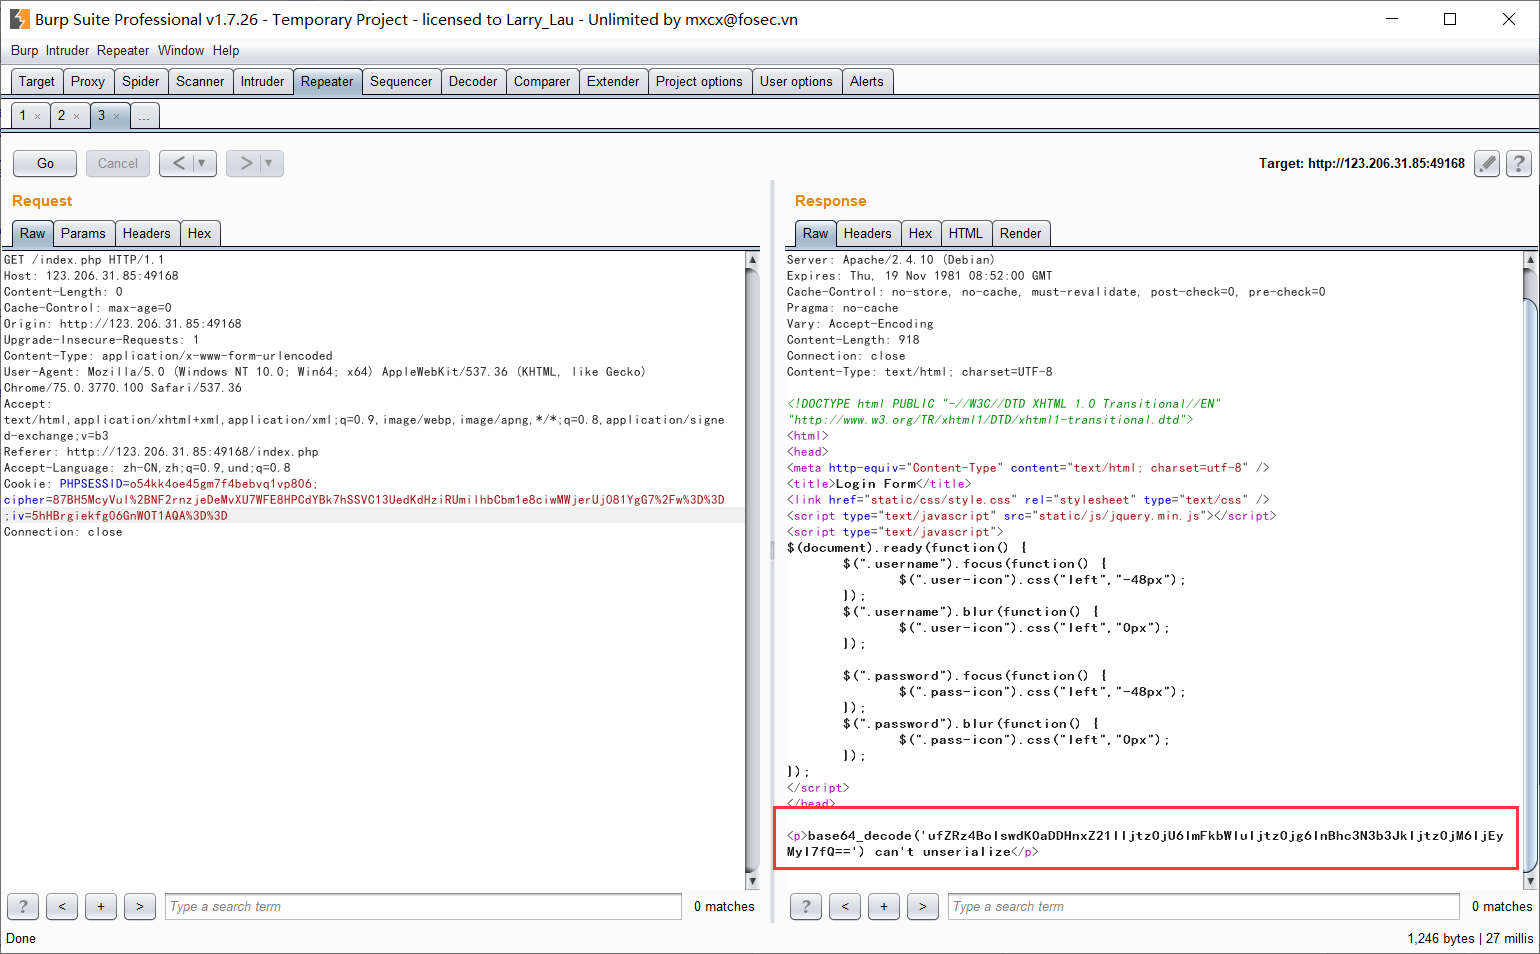Open forward history dropdown arrow
Viewport: 1540px width, 954px height.
[270, 163]
